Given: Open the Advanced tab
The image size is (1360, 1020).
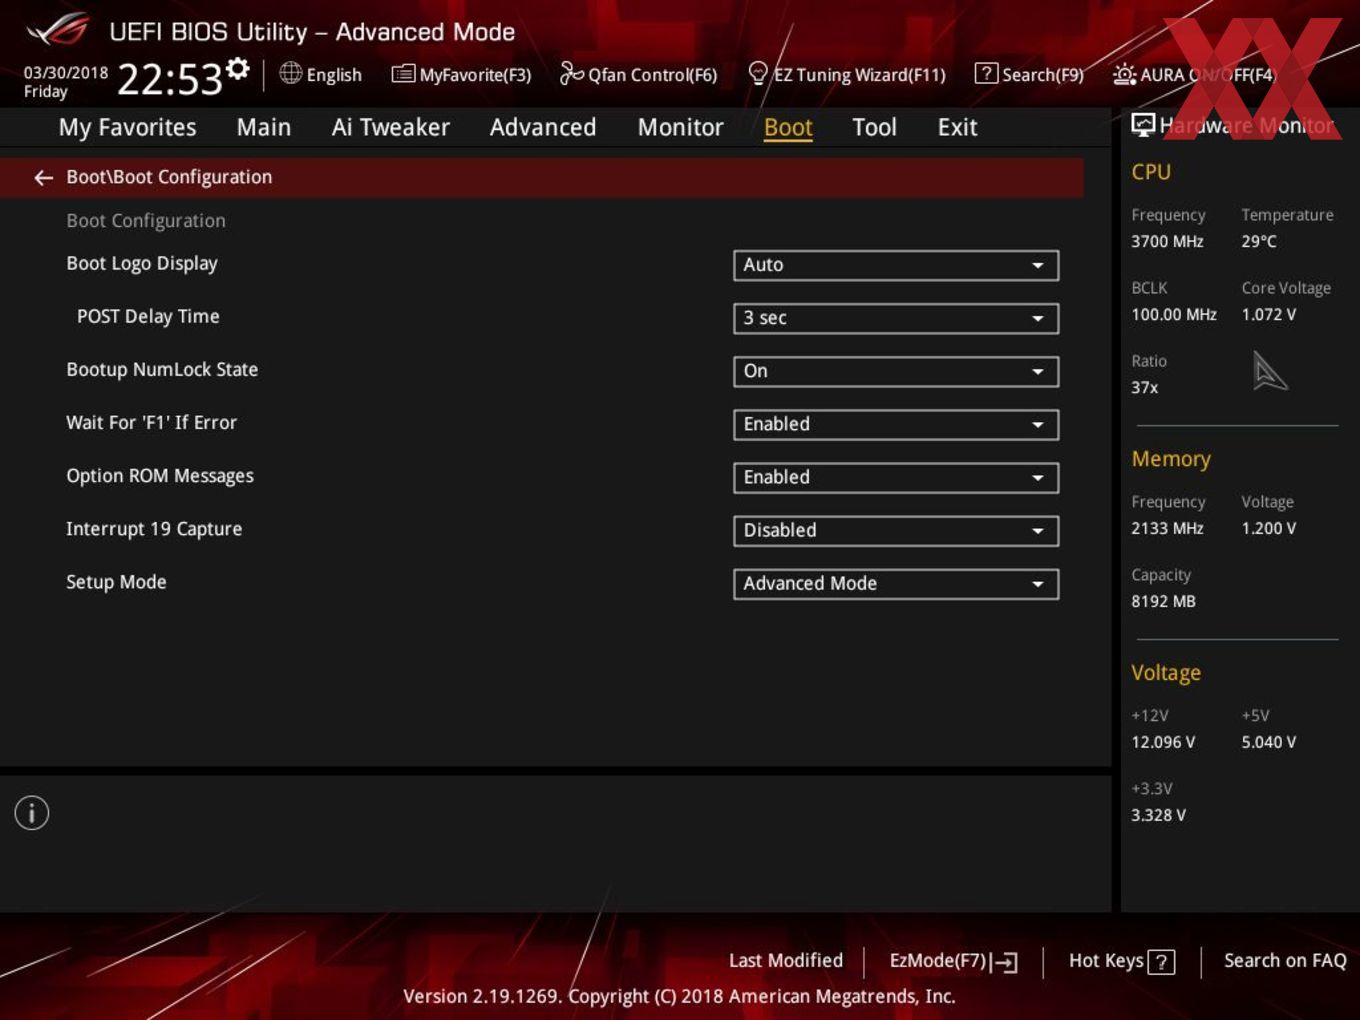Looking at the screenshot, I should (543, 127).
